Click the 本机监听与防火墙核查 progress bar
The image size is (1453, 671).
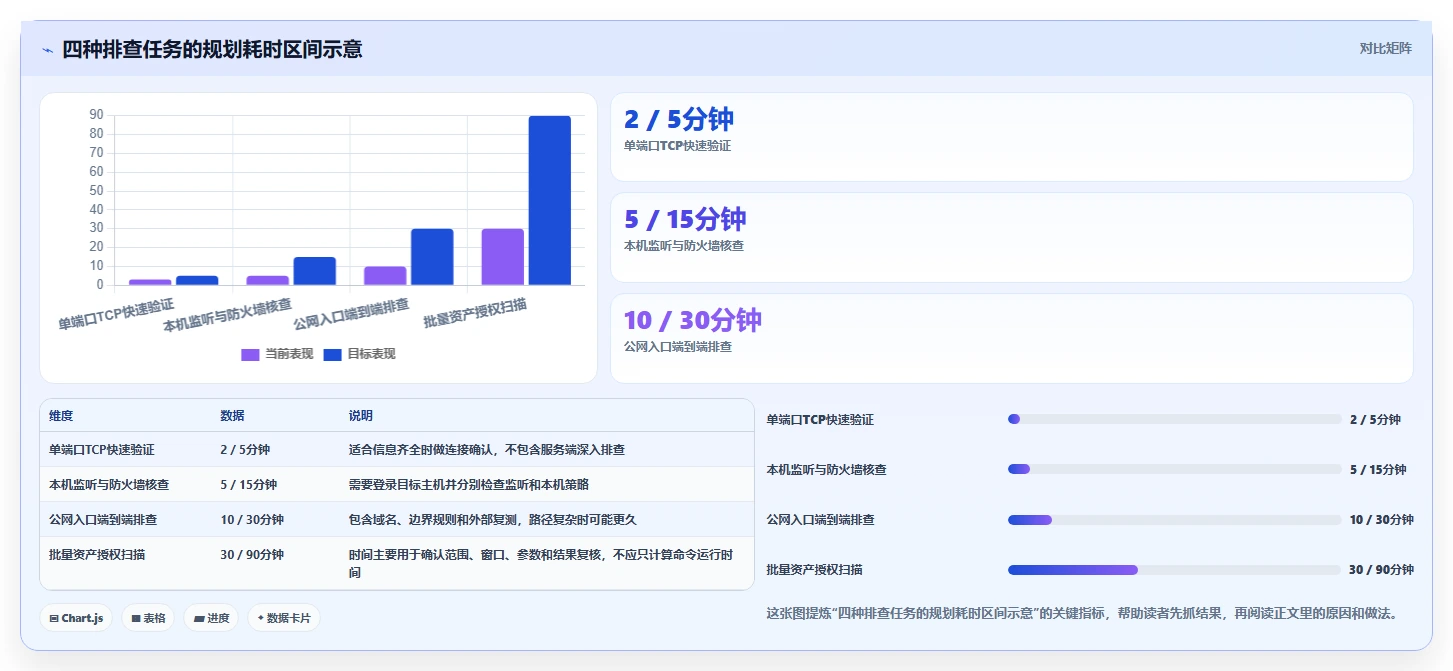click(1174, 469)
